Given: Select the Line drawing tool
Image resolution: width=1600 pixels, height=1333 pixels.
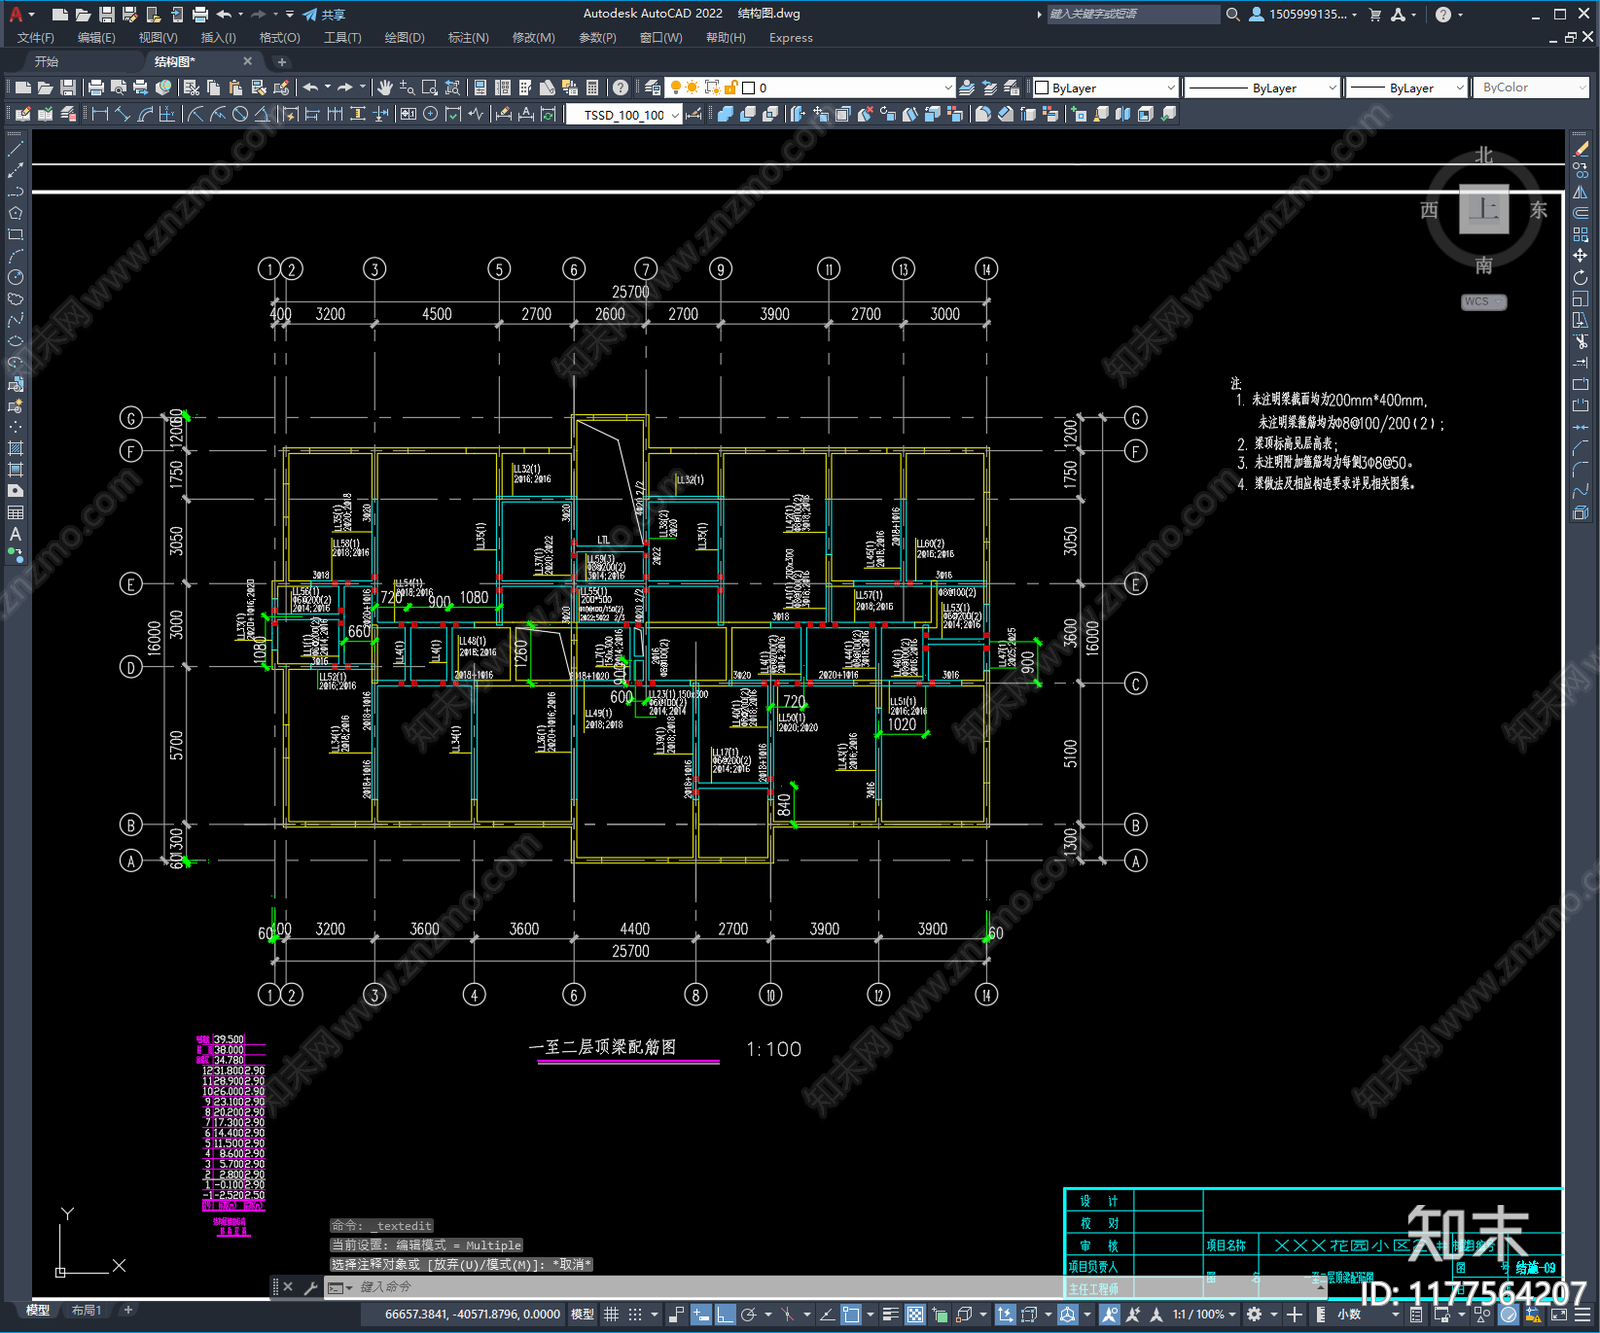Looking at the screenshot, I should pyautogui.click(x=15, y=149).
